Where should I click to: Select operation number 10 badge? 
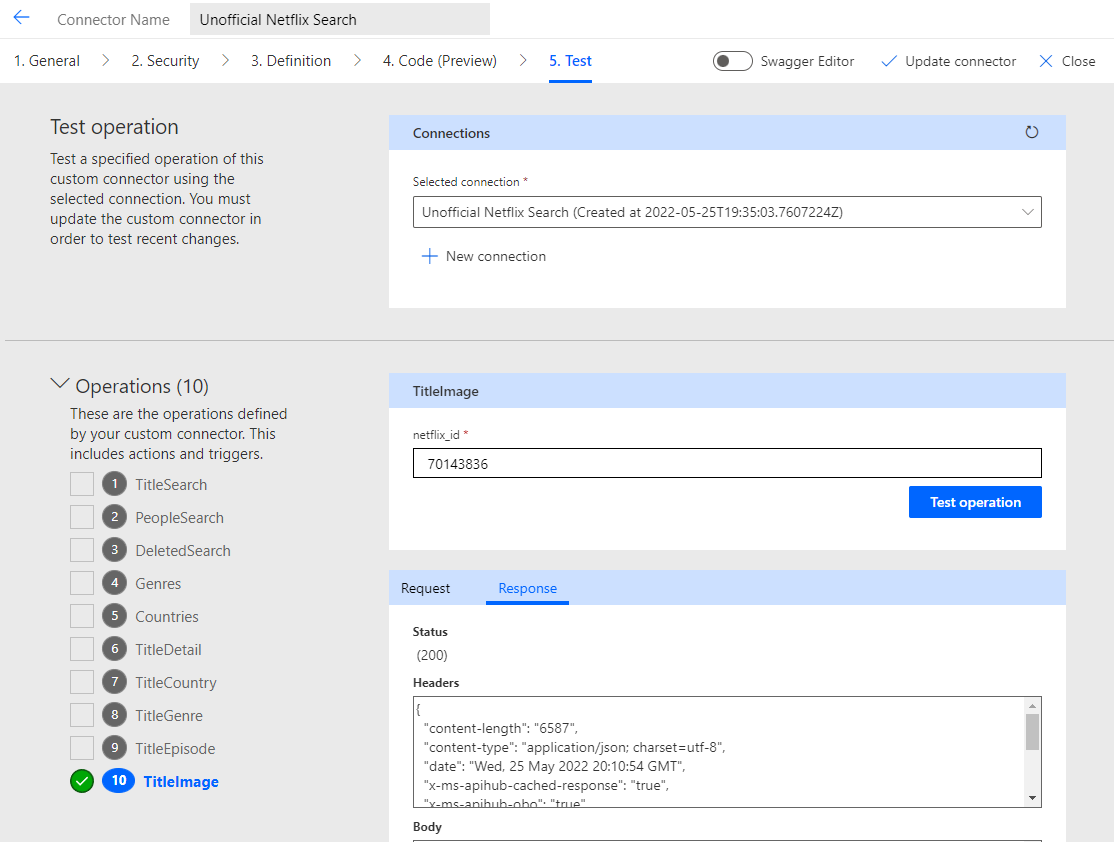[119, 781]
